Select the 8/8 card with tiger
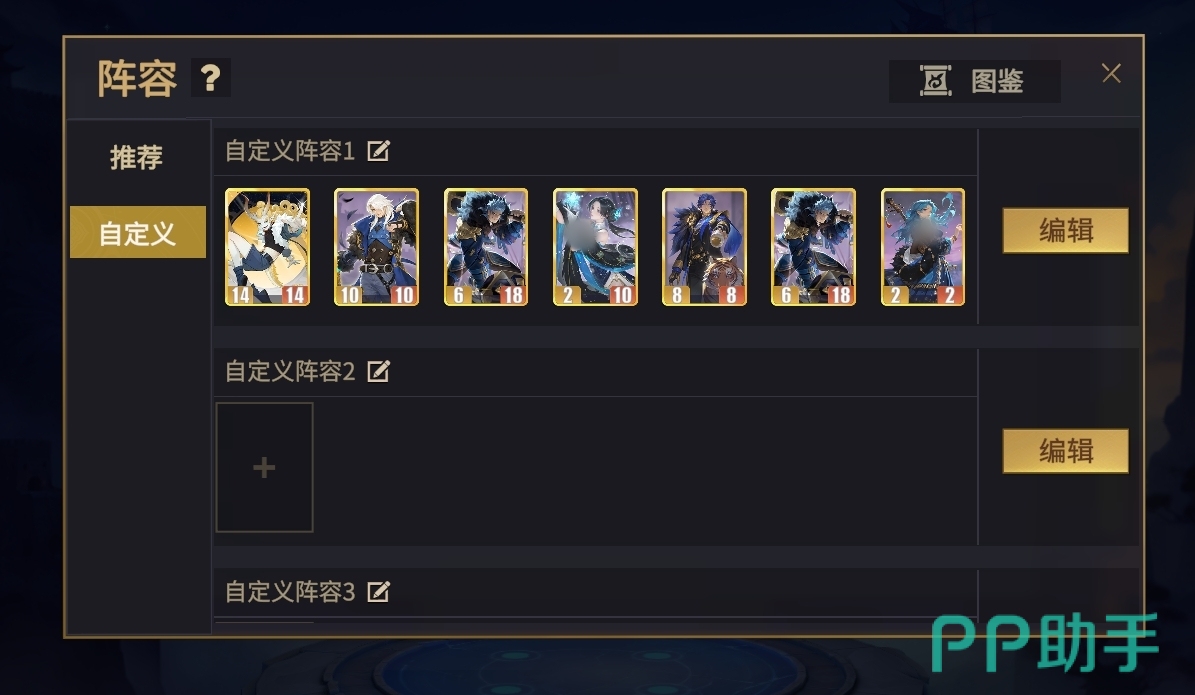This screenshot has width=1195, height=695. click(x=704, y=247)
